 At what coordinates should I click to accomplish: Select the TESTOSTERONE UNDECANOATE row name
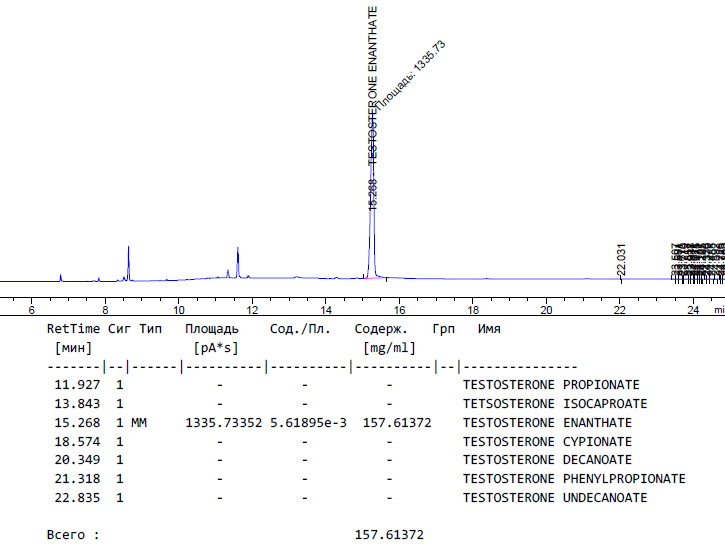click(555, 498)
